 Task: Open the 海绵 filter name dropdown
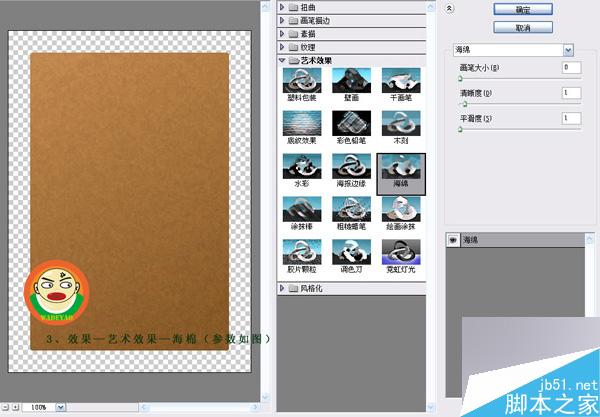(568, 50)
